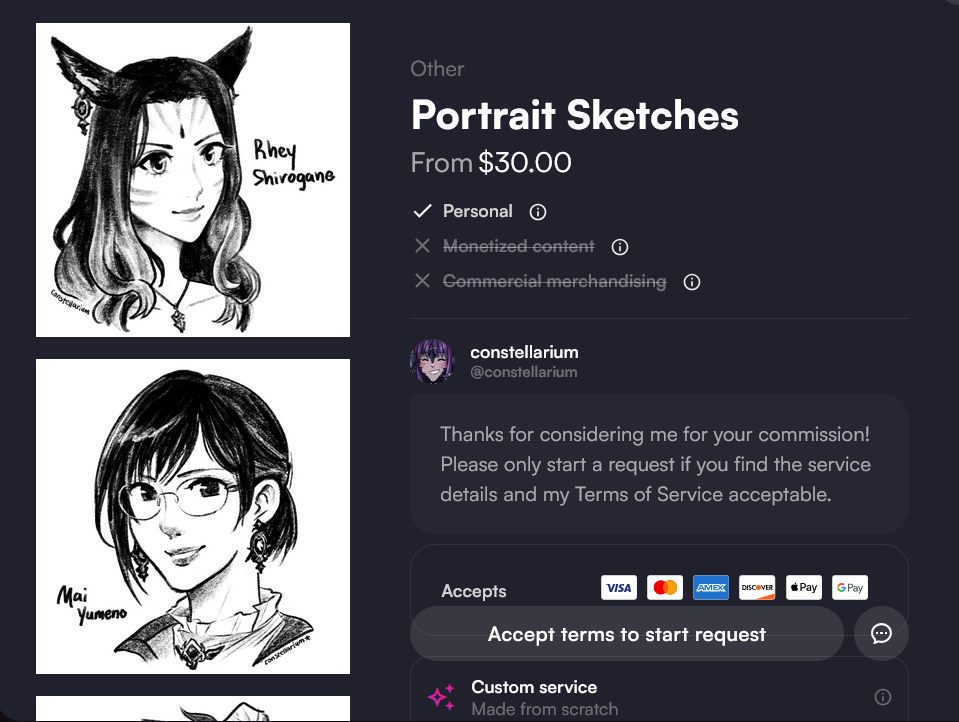Viewport: 959px width, 722px height.
Task: Click info icon beside Commercial merchandising
Action: (x=691, y=282)
